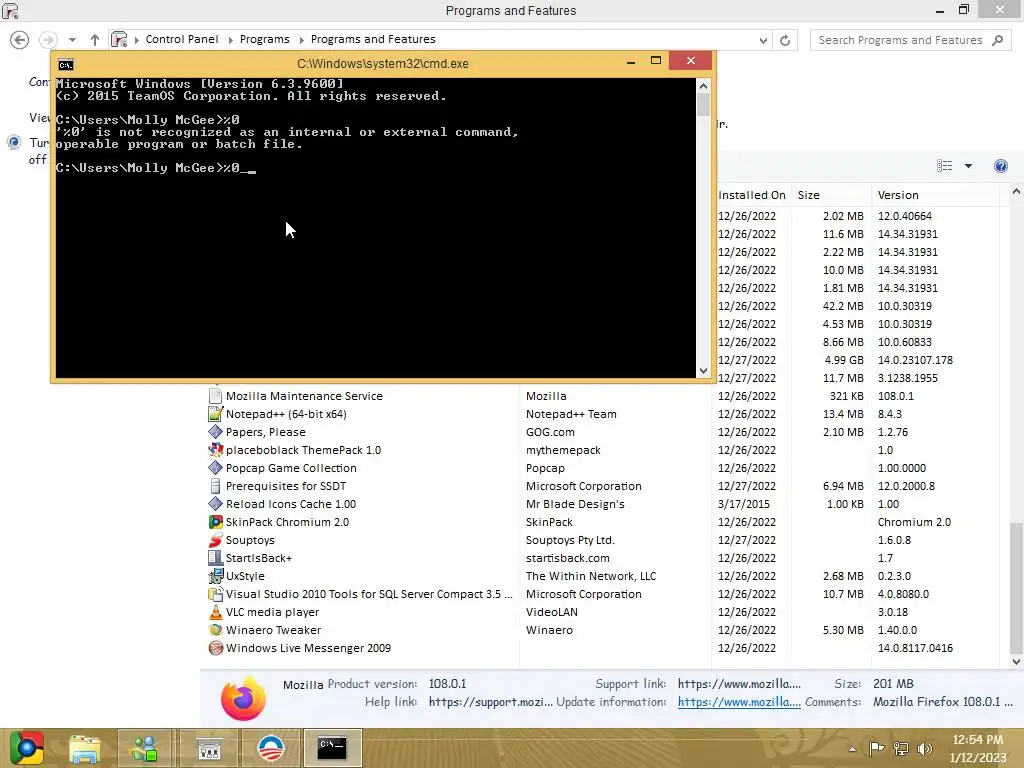
Task: Click the Notepad++ program icon
Action: [216, 414]
